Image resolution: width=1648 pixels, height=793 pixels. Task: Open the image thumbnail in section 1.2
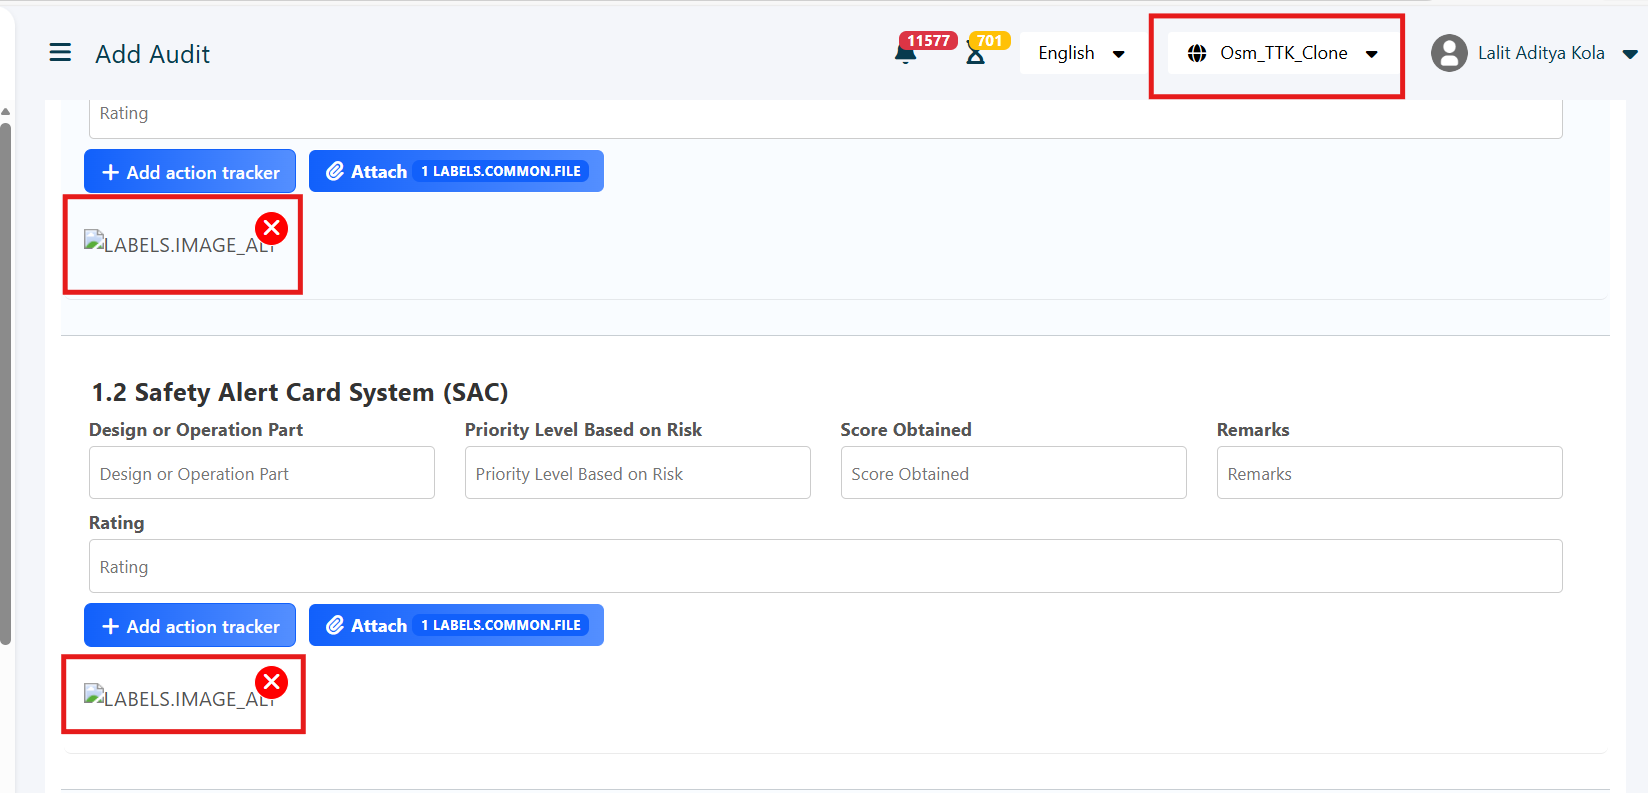(170, 698)
